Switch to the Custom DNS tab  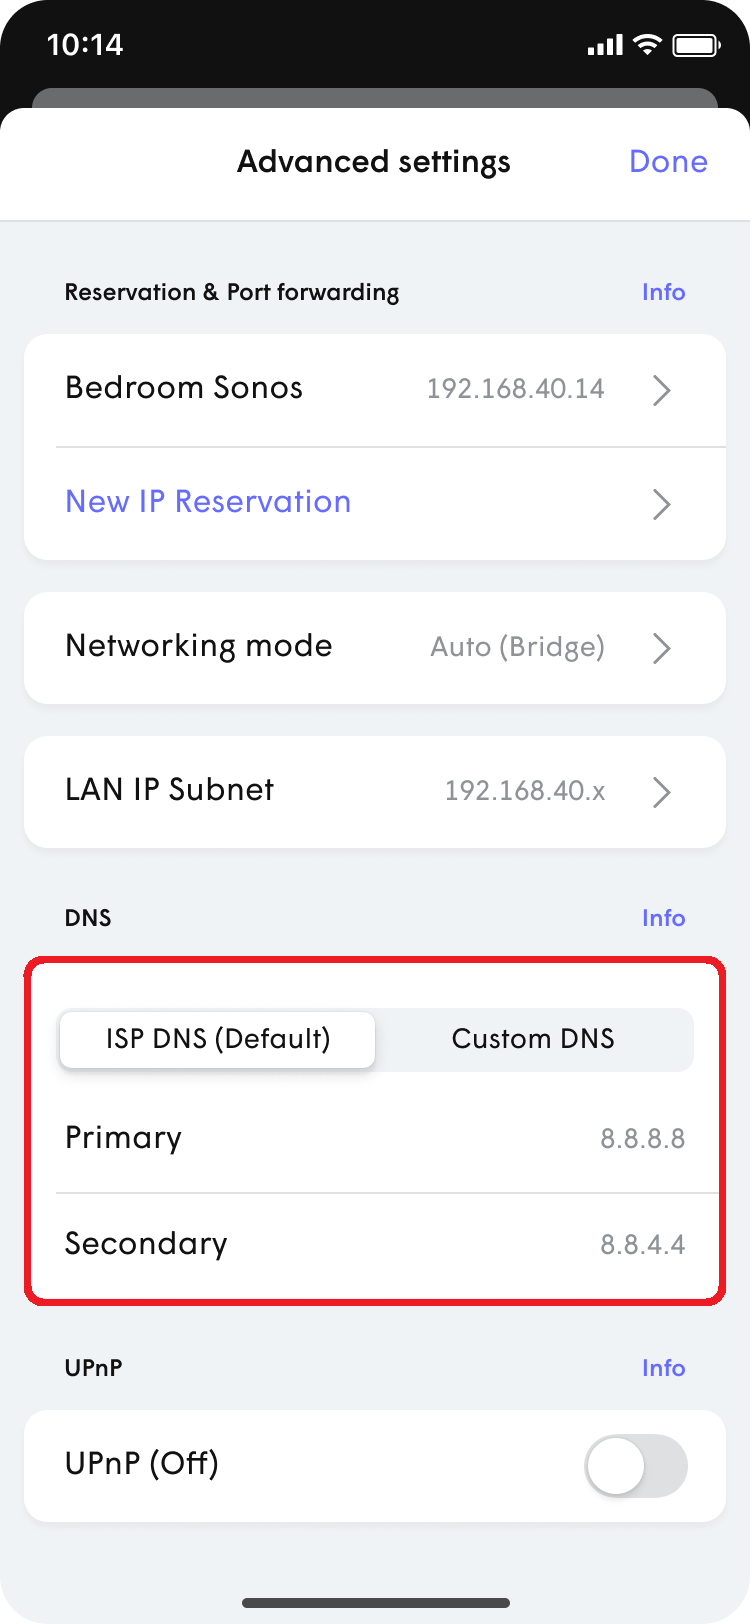[x=533, y=1039]
